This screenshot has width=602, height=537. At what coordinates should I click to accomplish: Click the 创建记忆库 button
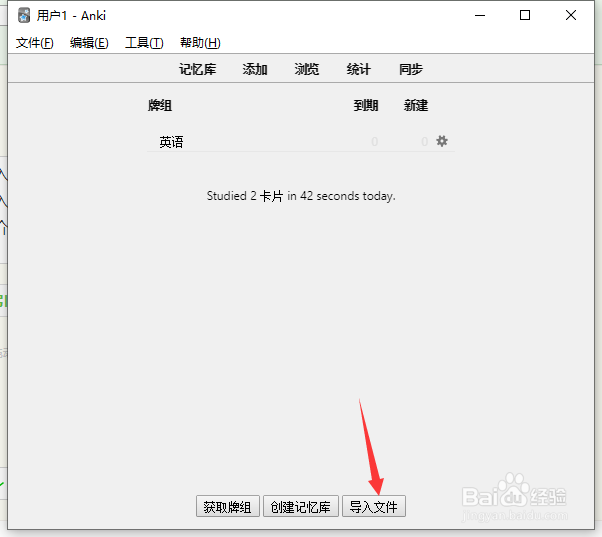point(301,506)
